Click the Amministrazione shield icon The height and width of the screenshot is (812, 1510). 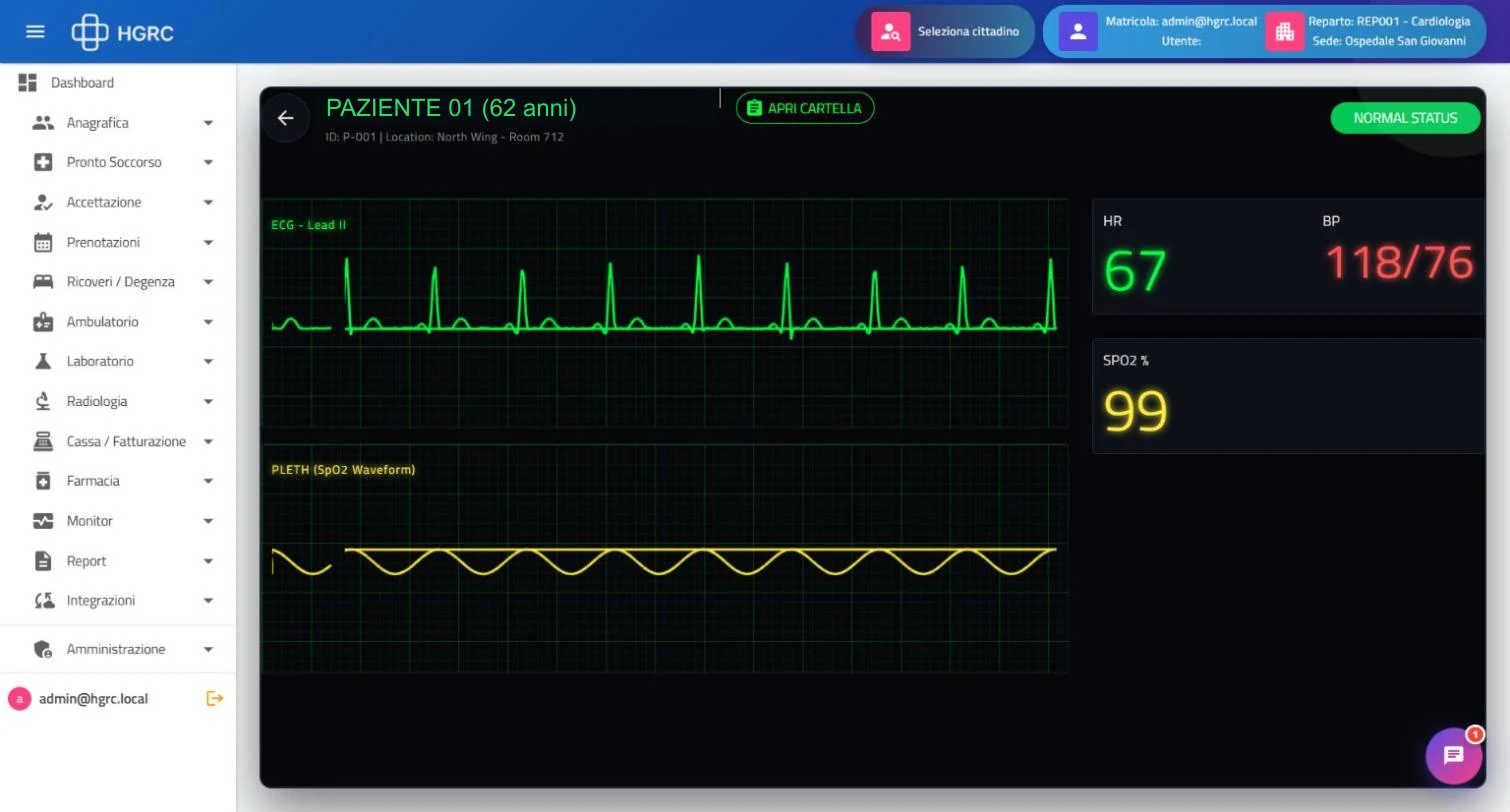tap(43, 649)
